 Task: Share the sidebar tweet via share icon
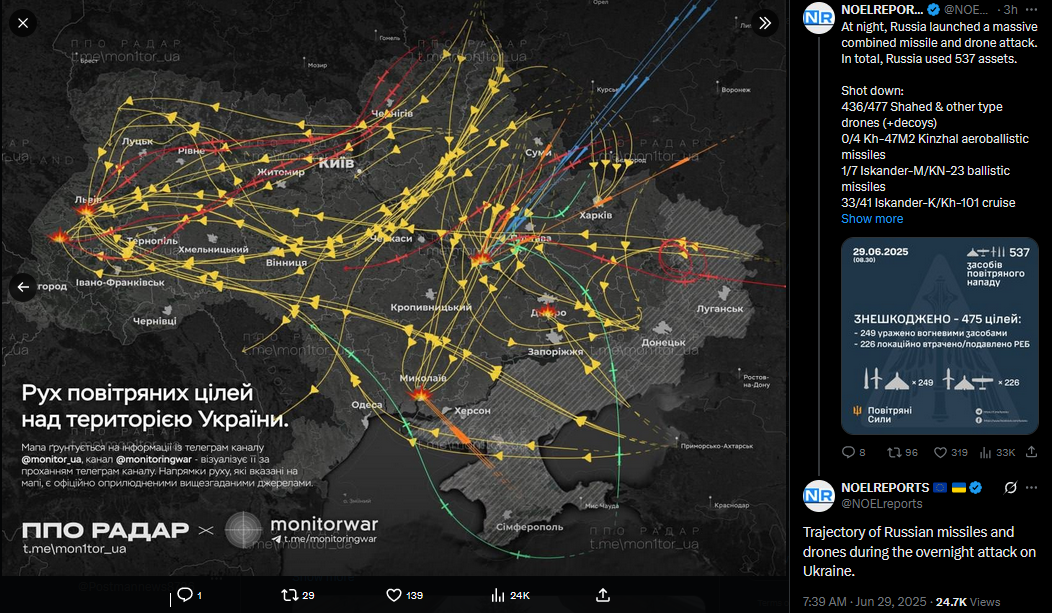(1032, 453)
